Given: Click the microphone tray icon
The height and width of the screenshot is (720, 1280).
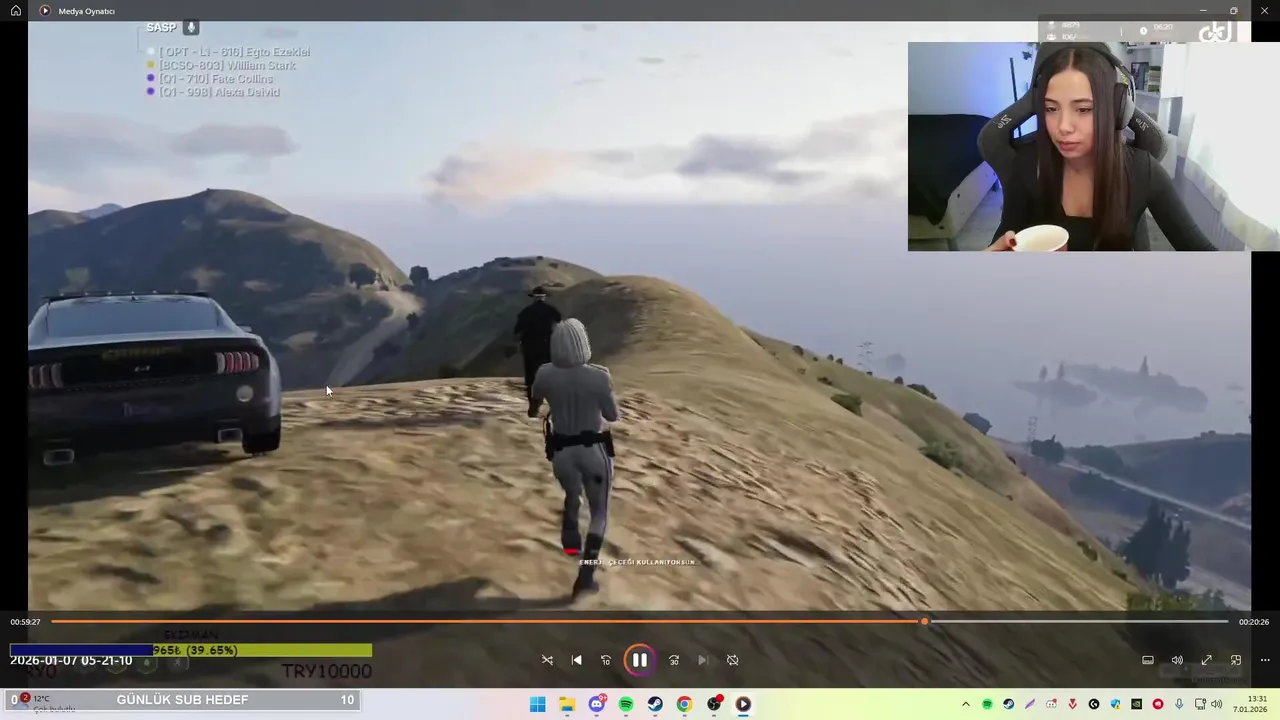Looking at the screenshot, I should click(1179, 704).
